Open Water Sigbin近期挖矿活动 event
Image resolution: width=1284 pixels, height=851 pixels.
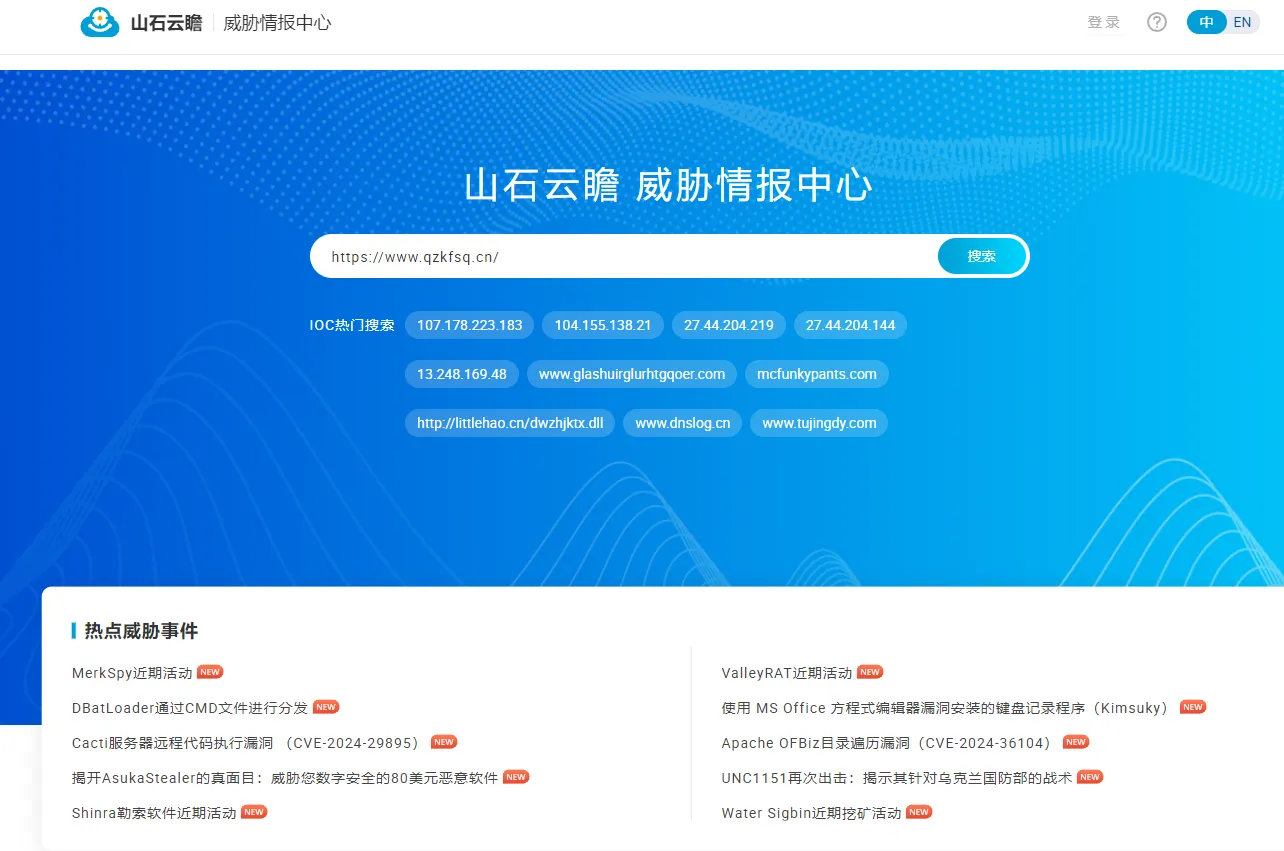[811, 813]
